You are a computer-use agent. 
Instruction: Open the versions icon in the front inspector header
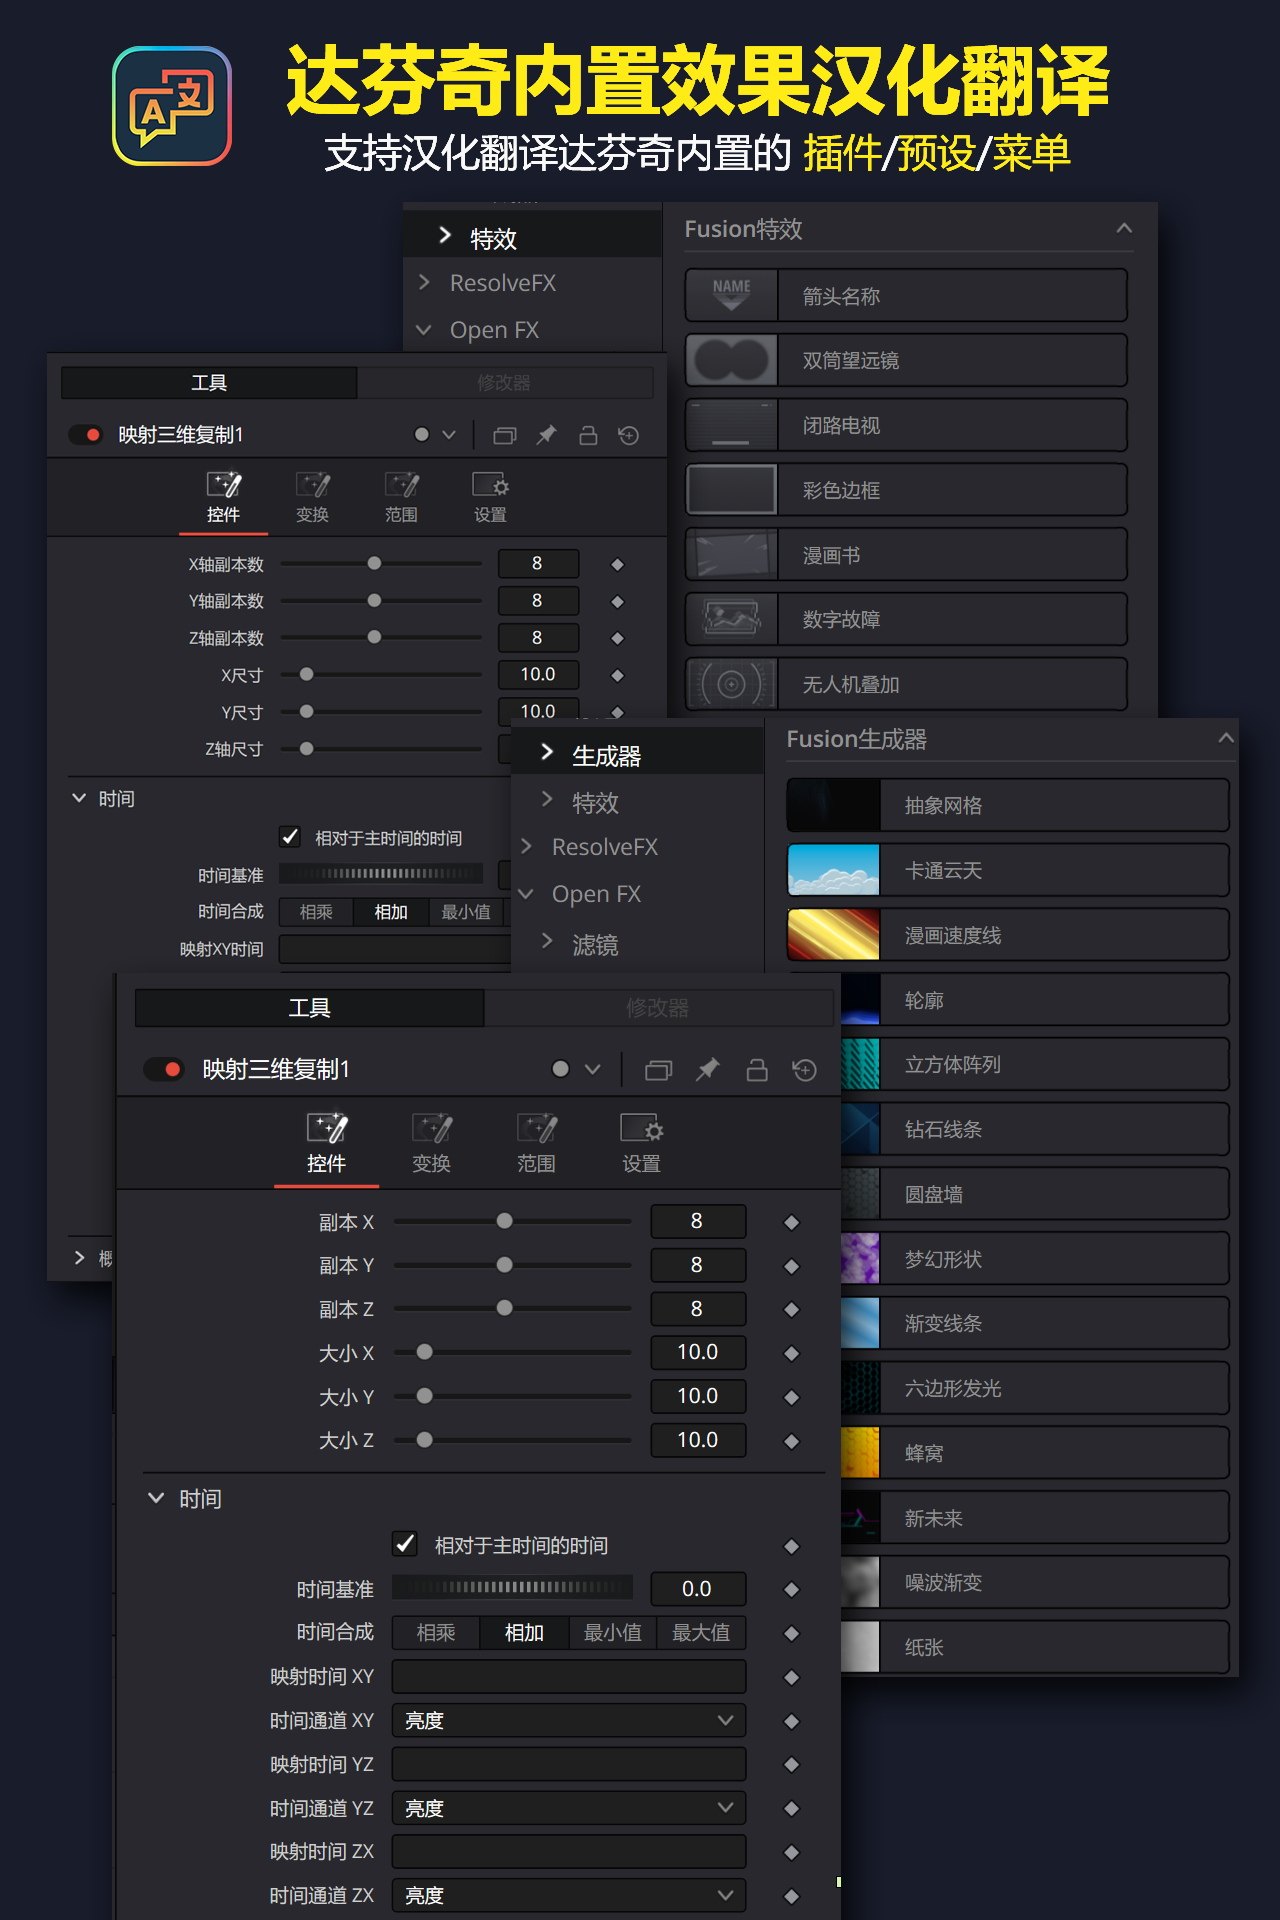coord(658,1070)
